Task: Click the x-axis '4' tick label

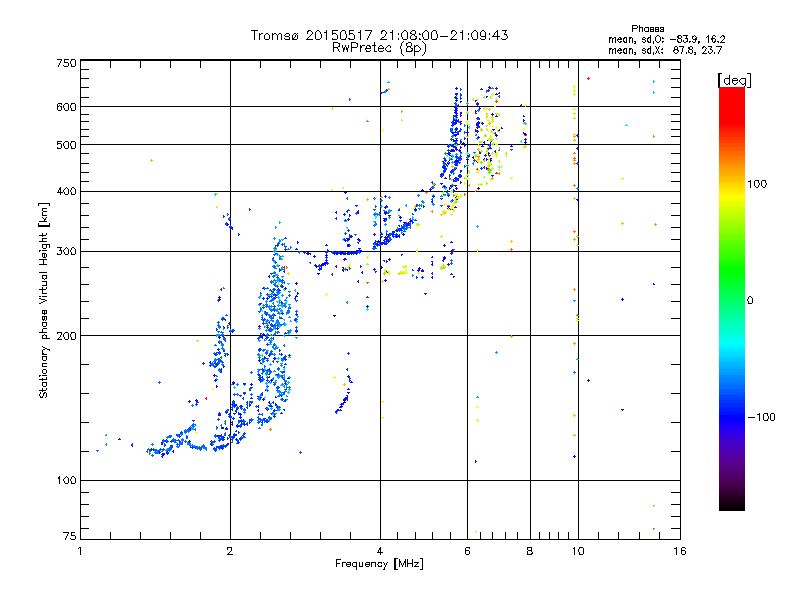Action: [380, 551]
